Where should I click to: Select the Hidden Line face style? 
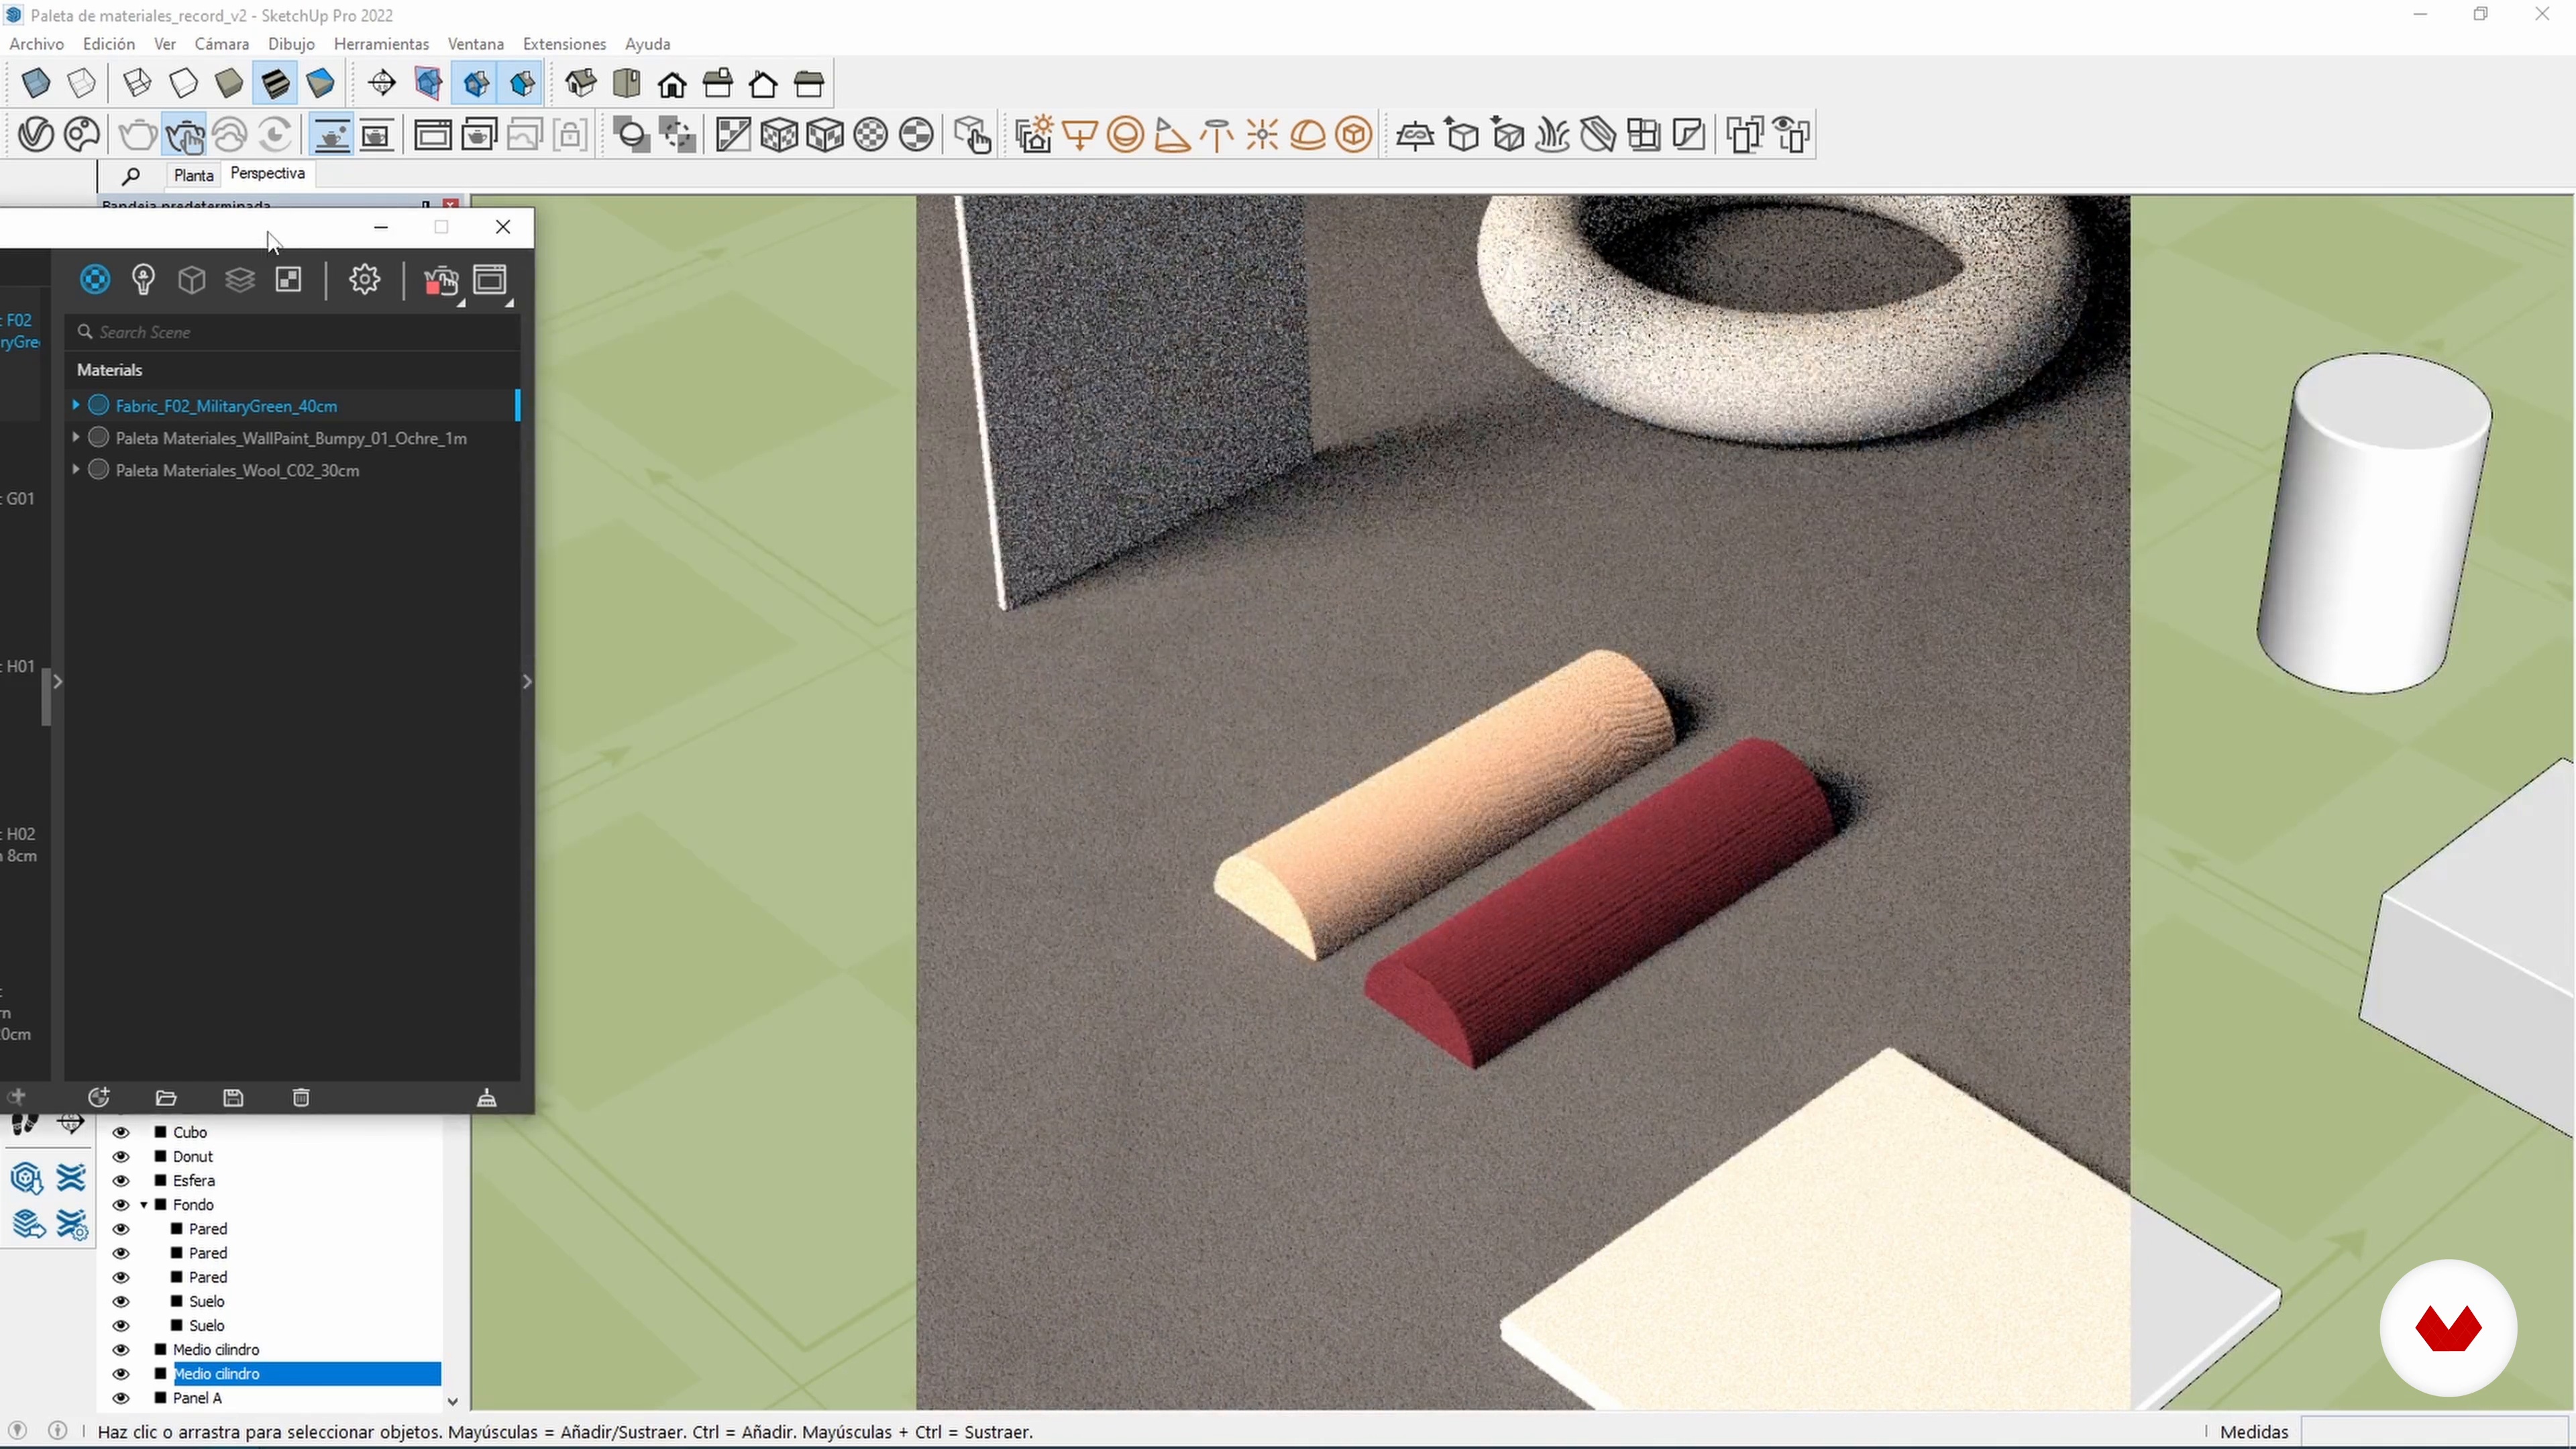[x=183, y=83]
